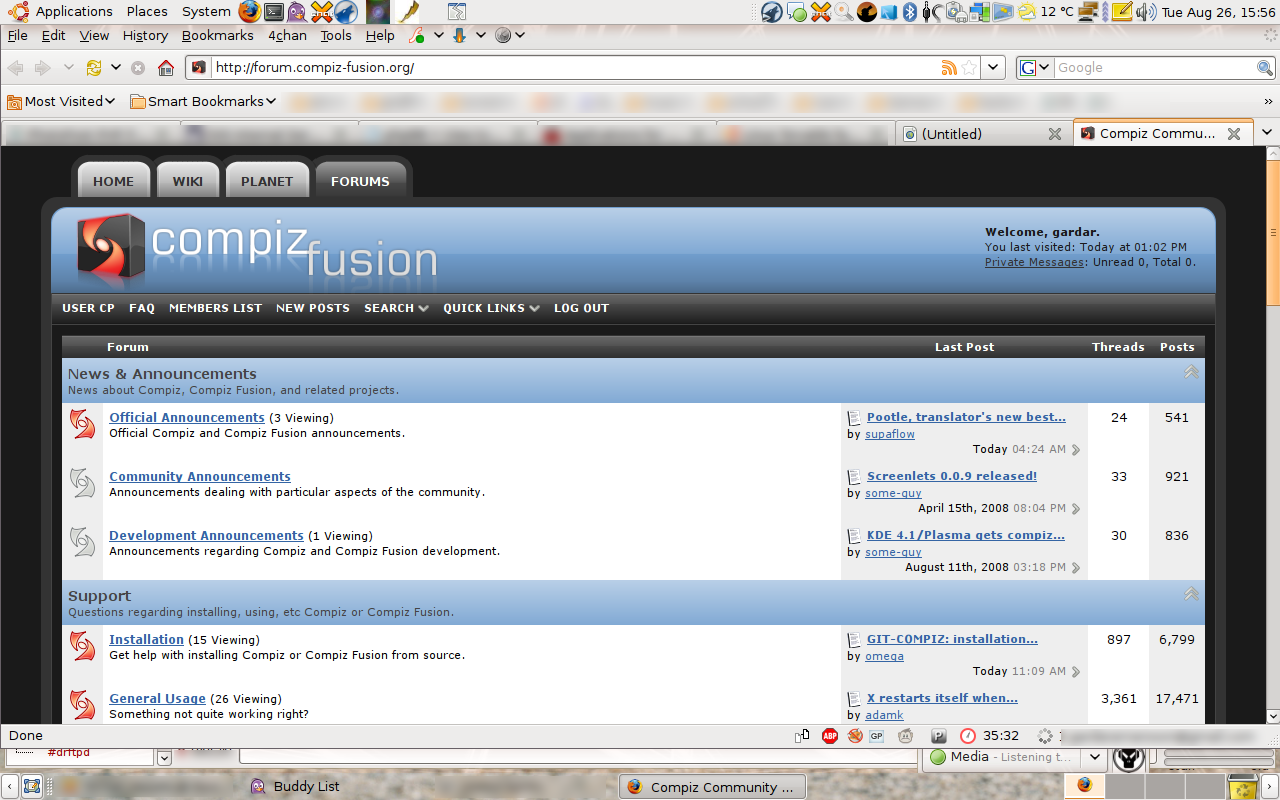The image size is (1280, 800).
Task: Click the Google search magnifier icon
Action: coord(1265,68)
